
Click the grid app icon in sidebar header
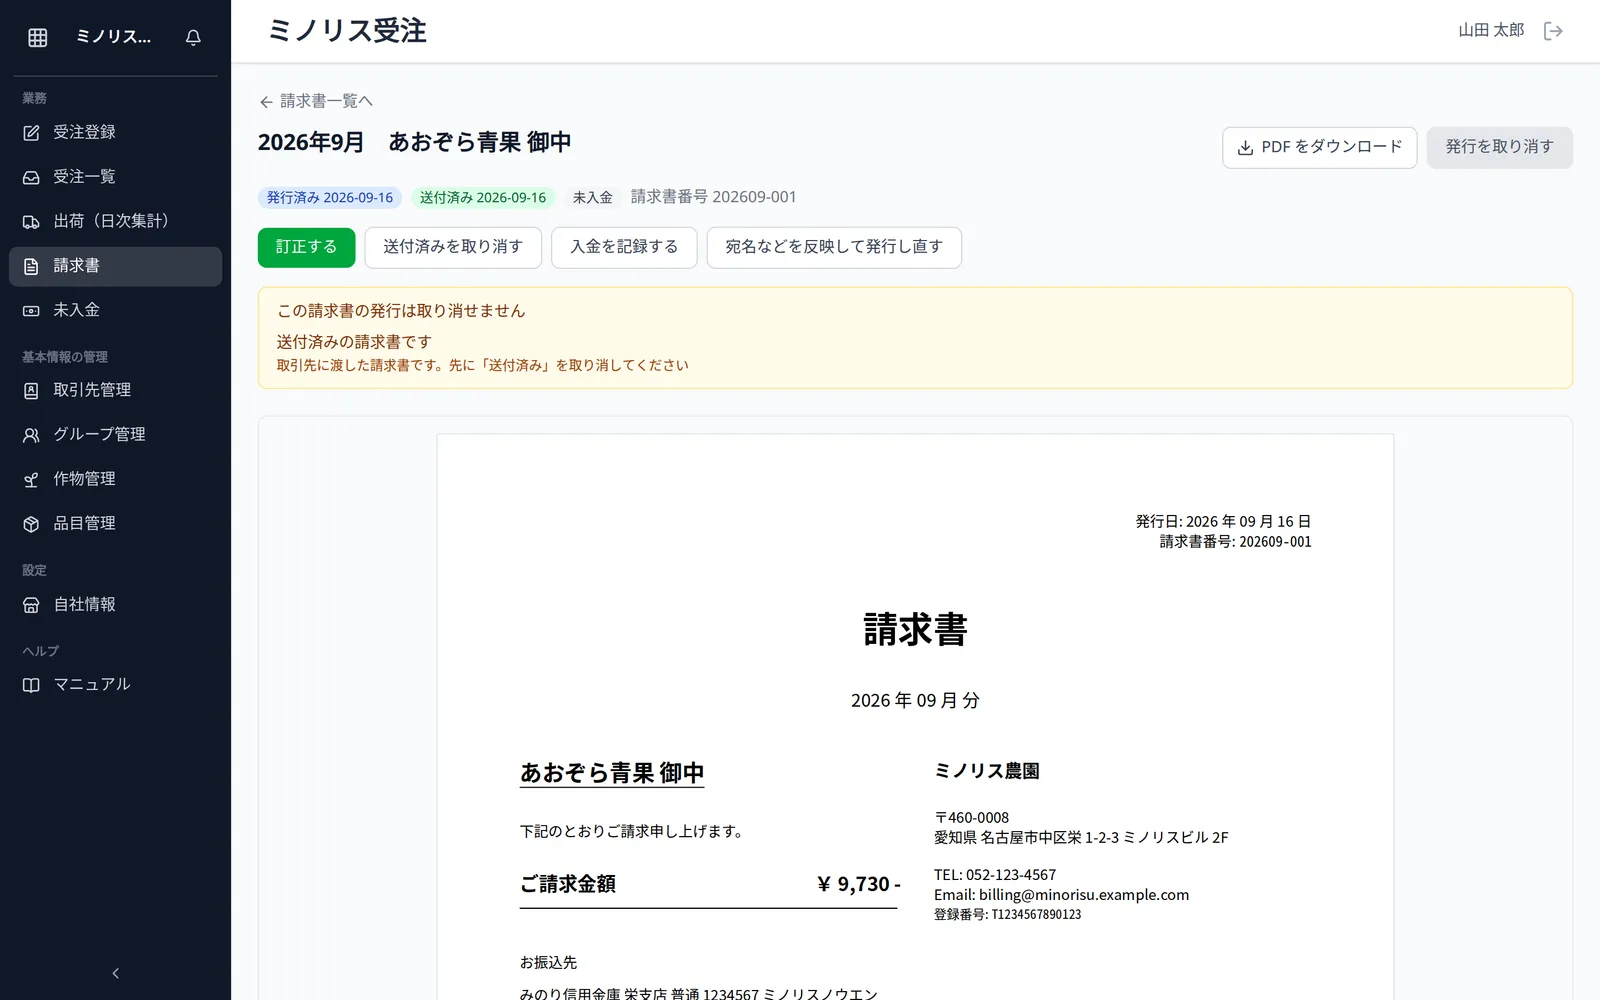click(x=38, y=37)
